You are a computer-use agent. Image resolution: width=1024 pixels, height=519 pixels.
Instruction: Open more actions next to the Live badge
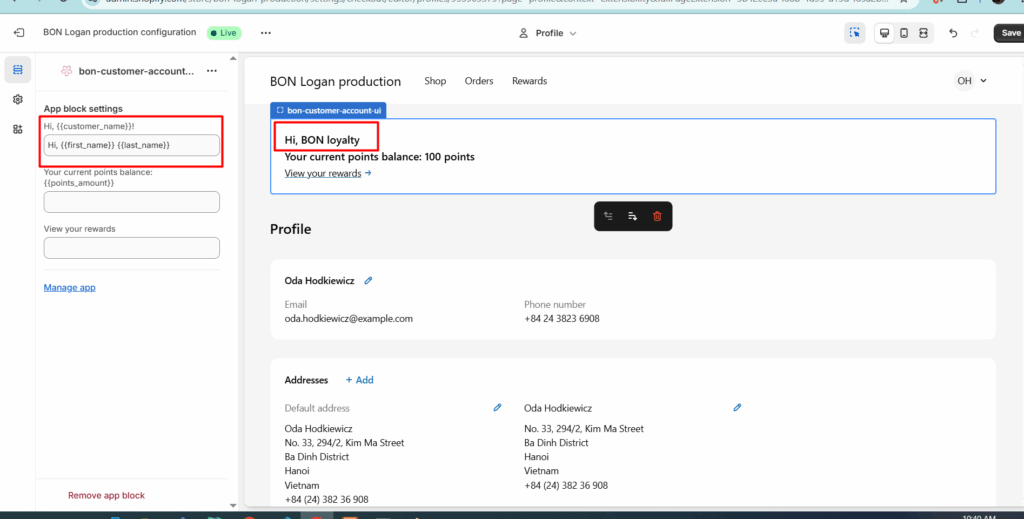tap(265, 33)
